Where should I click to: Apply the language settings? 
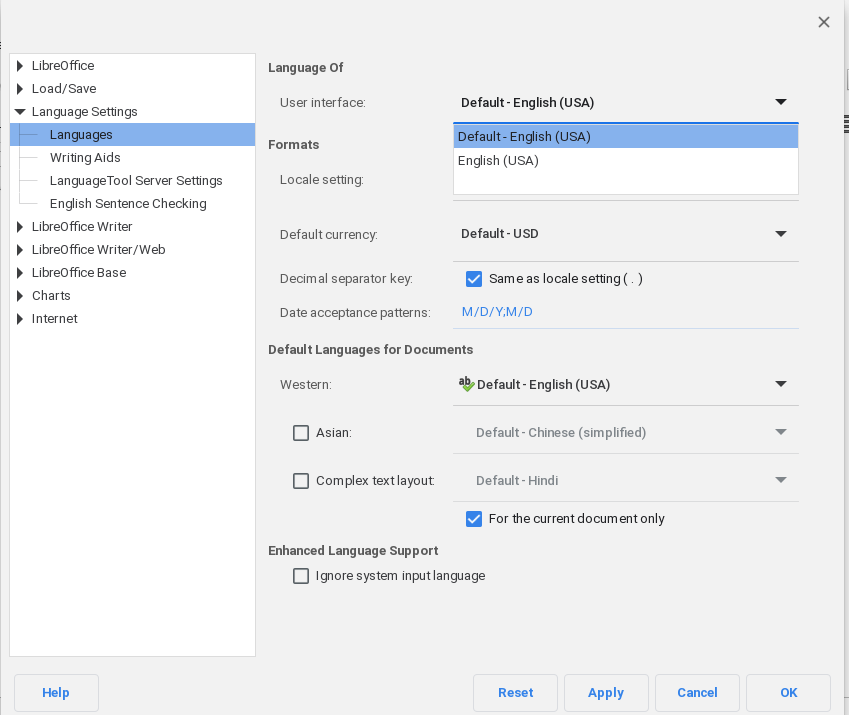(606, 693)
